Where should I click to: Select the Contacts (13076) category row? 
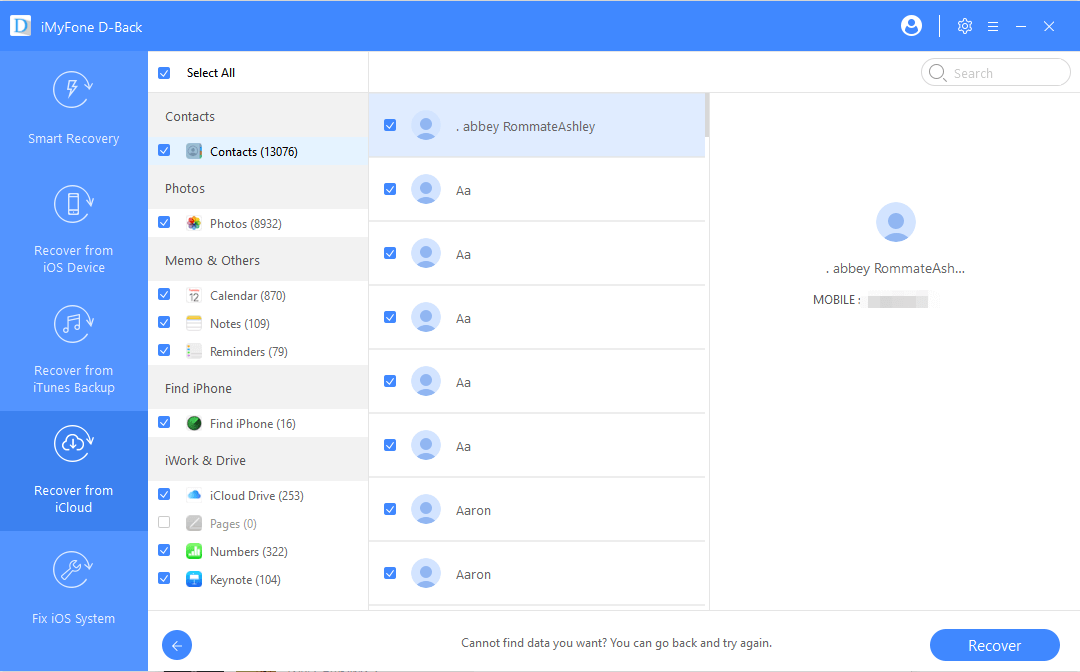[258, 151]
